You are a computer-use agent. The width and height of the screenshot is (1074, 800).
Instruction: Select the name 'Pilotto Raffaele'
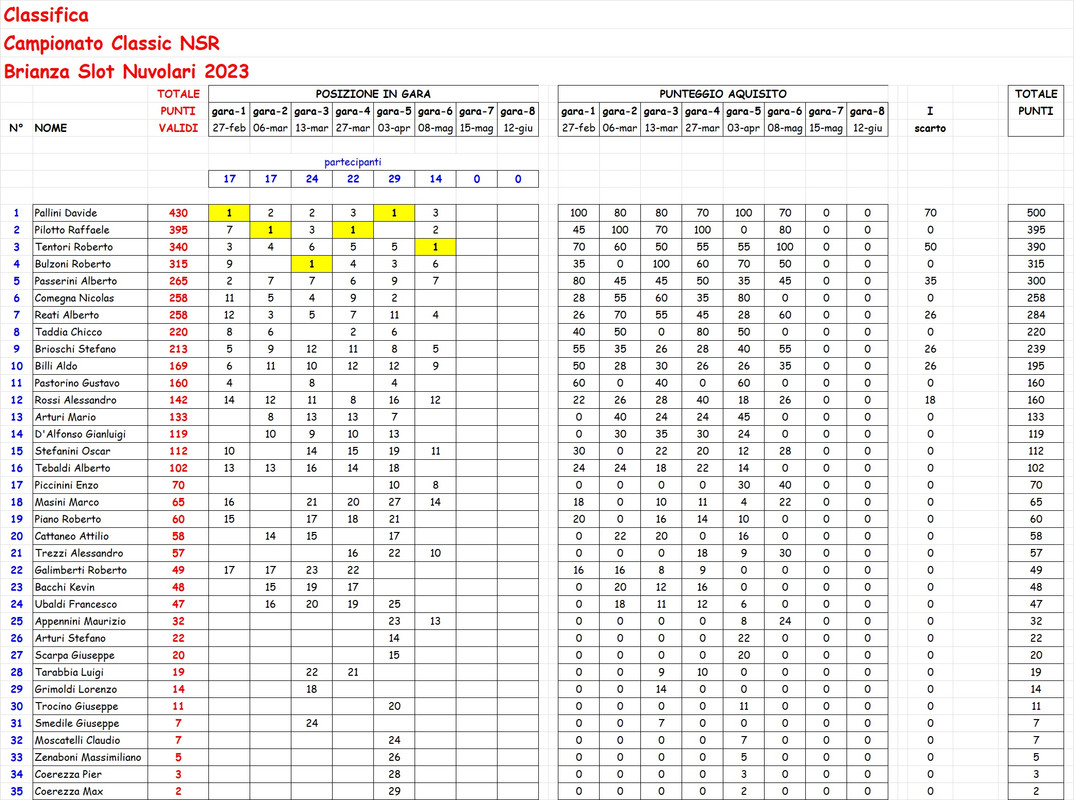coord(72,230)
